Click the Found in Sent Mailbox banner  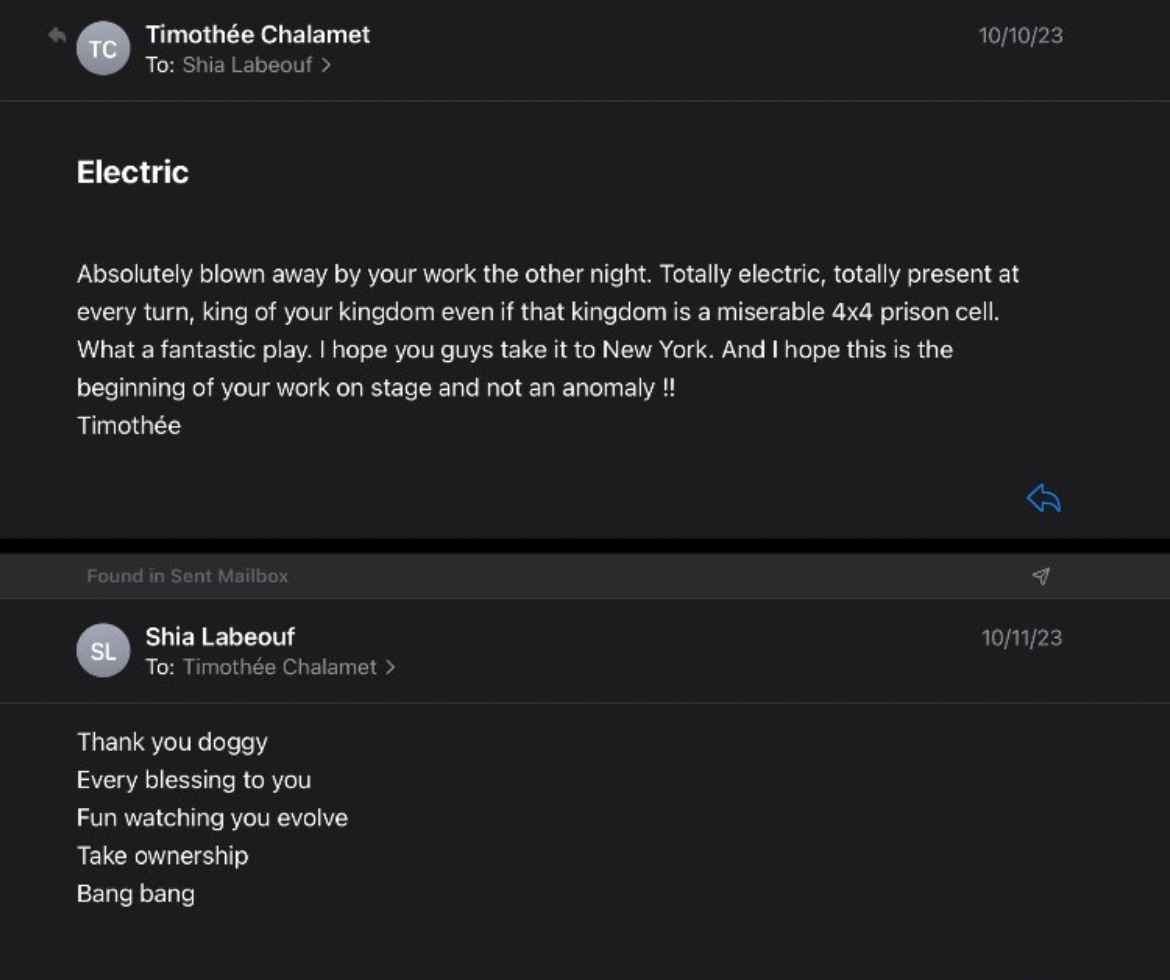(x=187, y=576)
